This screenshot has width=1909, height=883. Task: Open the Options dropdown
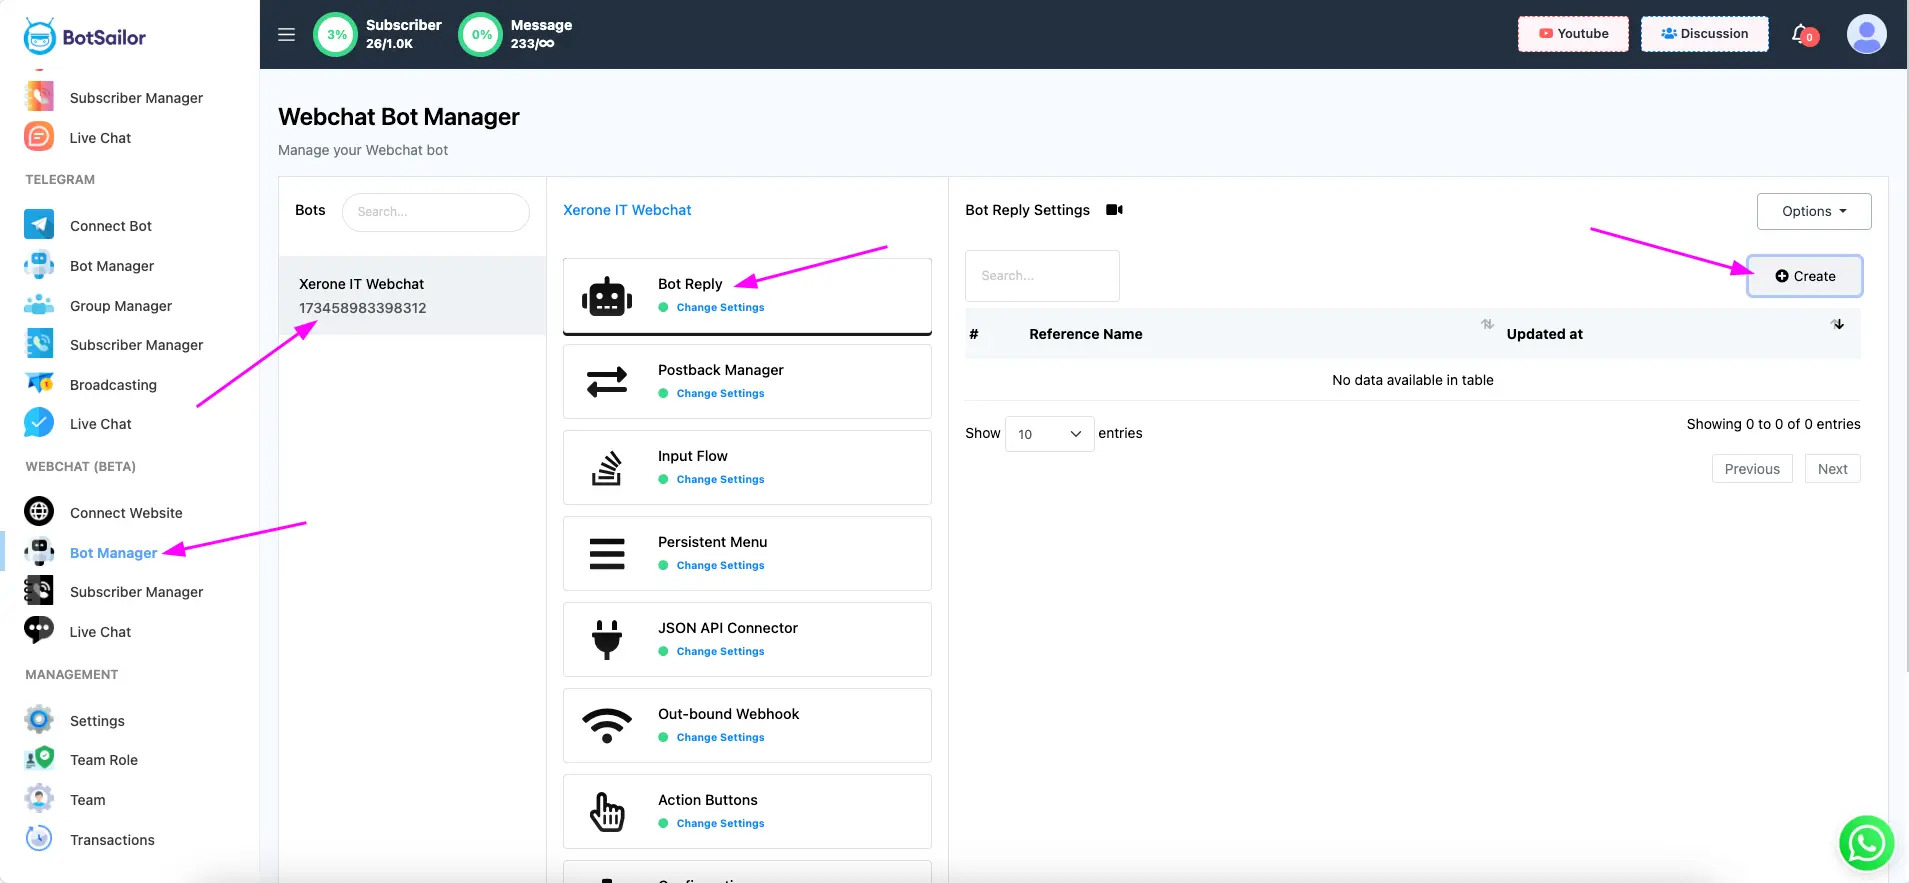tap(1814, 211)
